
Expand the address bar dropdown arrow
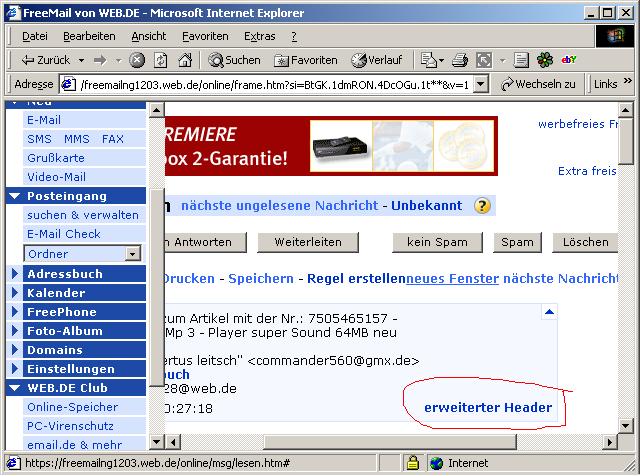(482, 85)
